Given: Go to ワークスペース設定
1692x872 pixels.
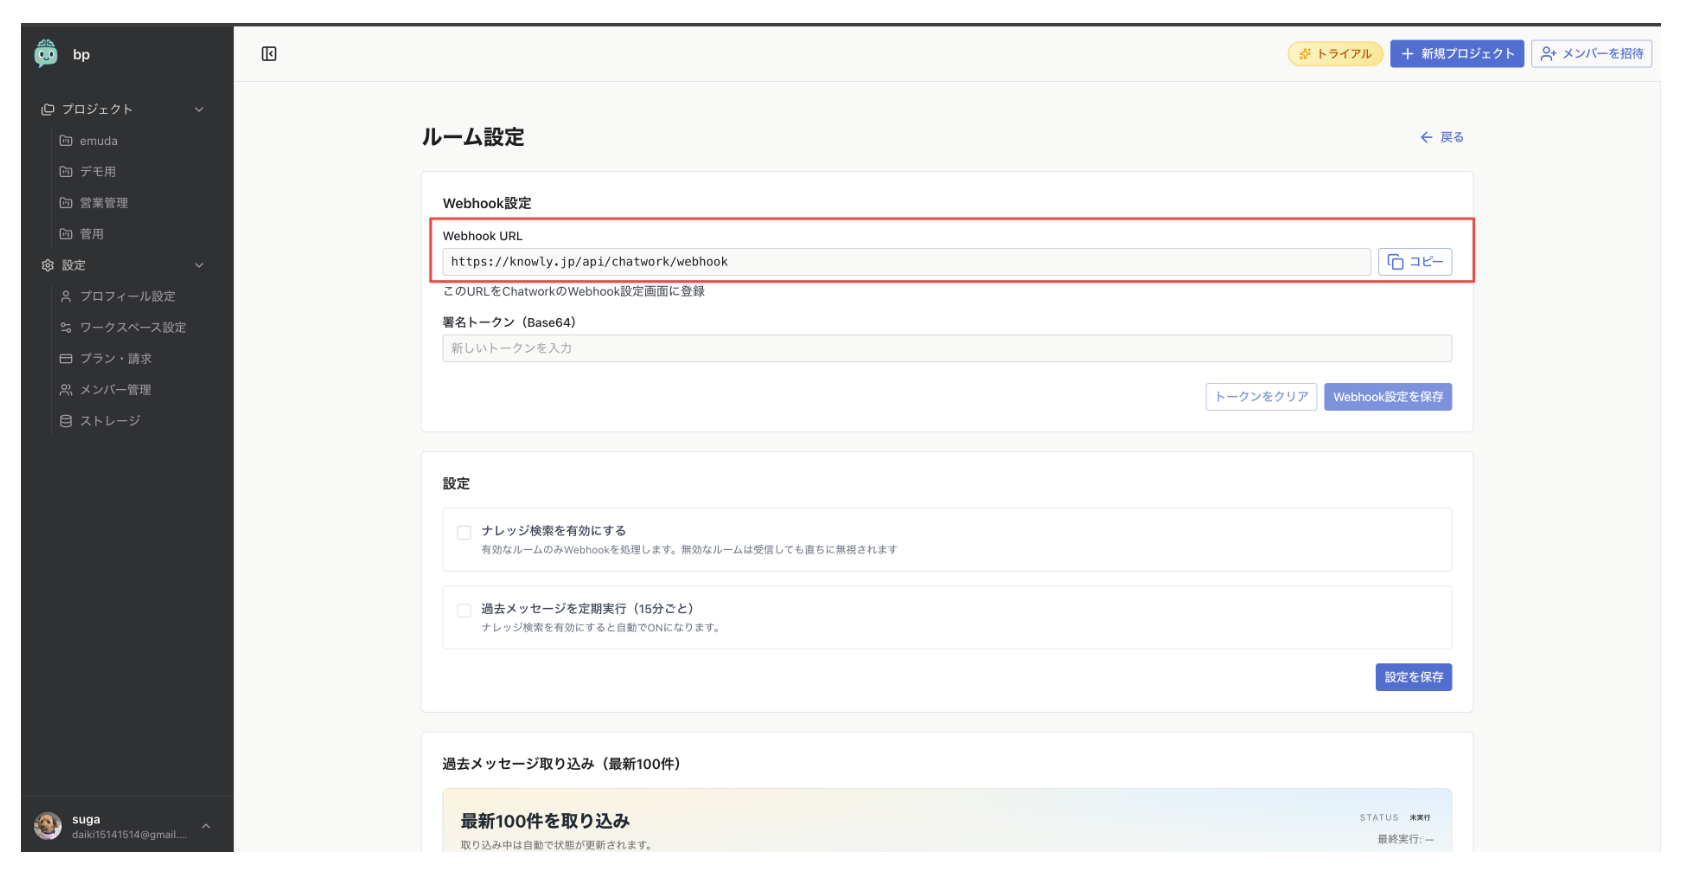Looking at the screenshot, I should click(132, 327).
